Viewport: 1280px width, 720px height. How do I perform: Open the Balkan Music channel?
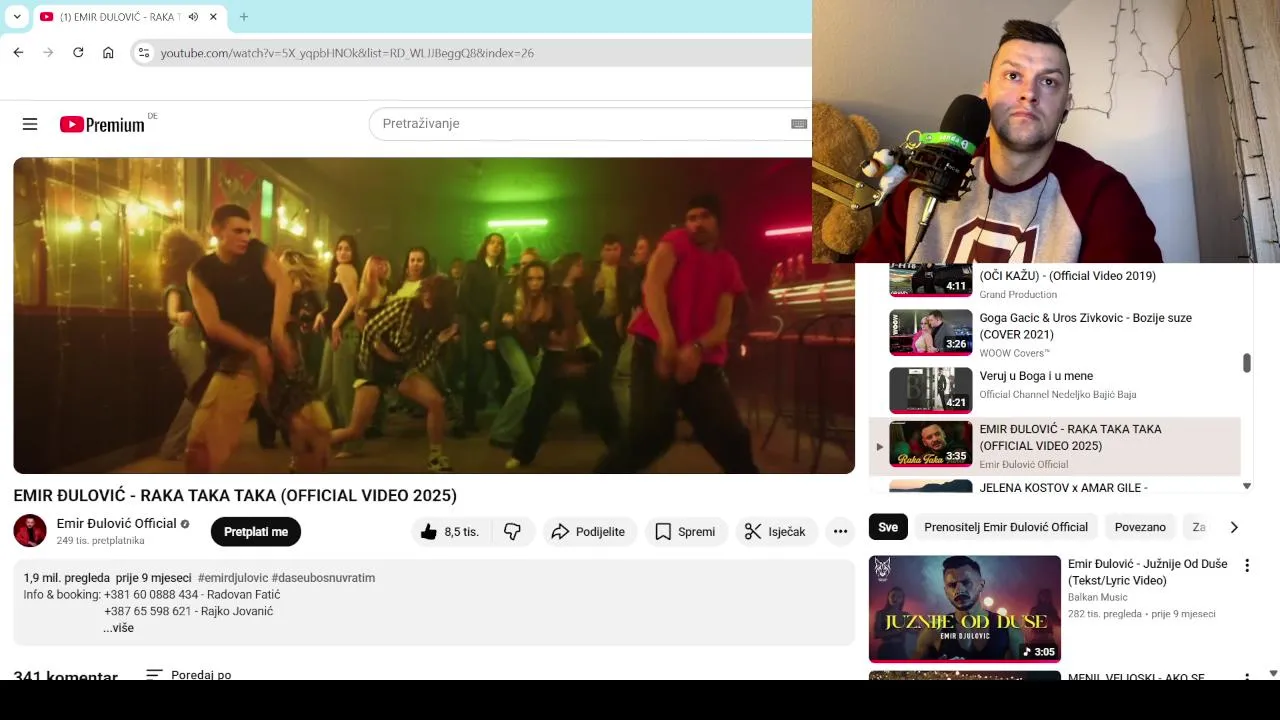(x=1098, y=598)
